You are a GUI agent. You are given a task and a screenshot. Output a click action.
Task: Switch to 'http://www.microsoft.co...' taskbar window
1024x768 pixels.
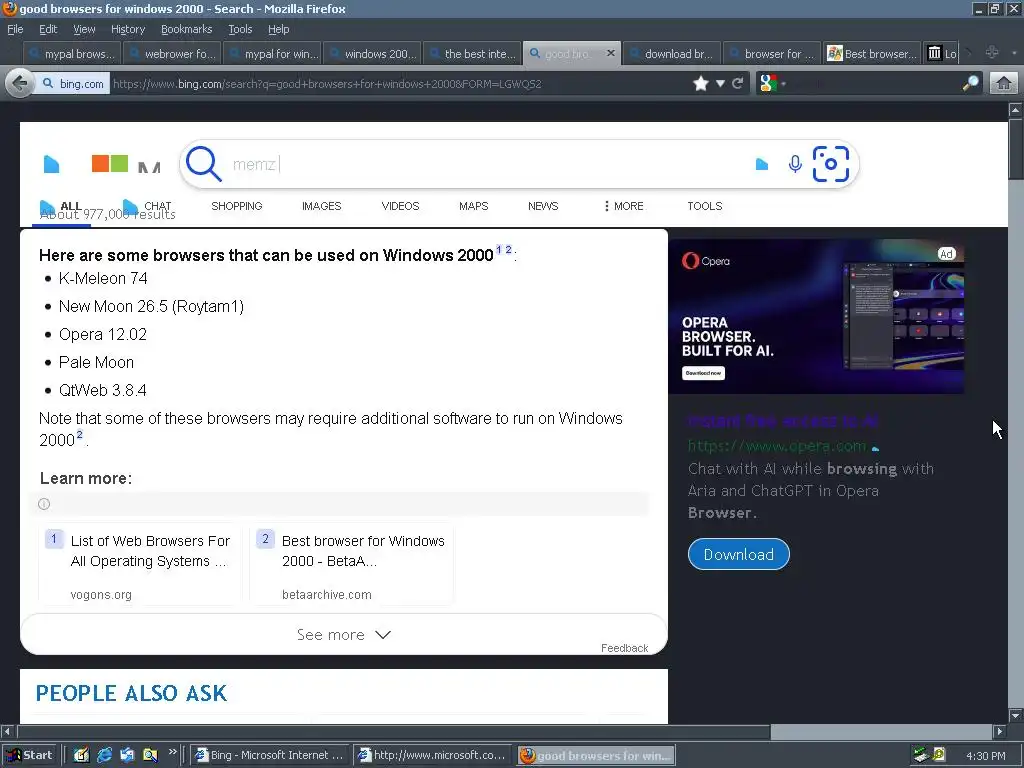coord(434,755)
